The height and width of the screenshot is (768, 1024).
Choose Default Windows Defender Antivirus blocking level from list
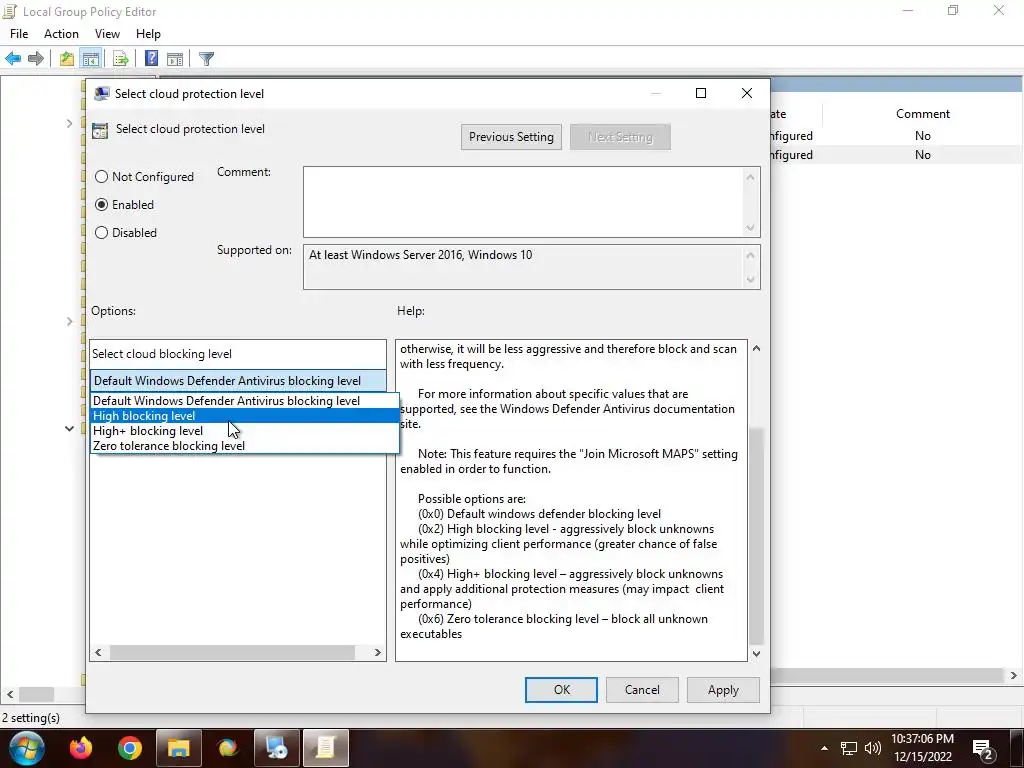click(x=244, y=401)
